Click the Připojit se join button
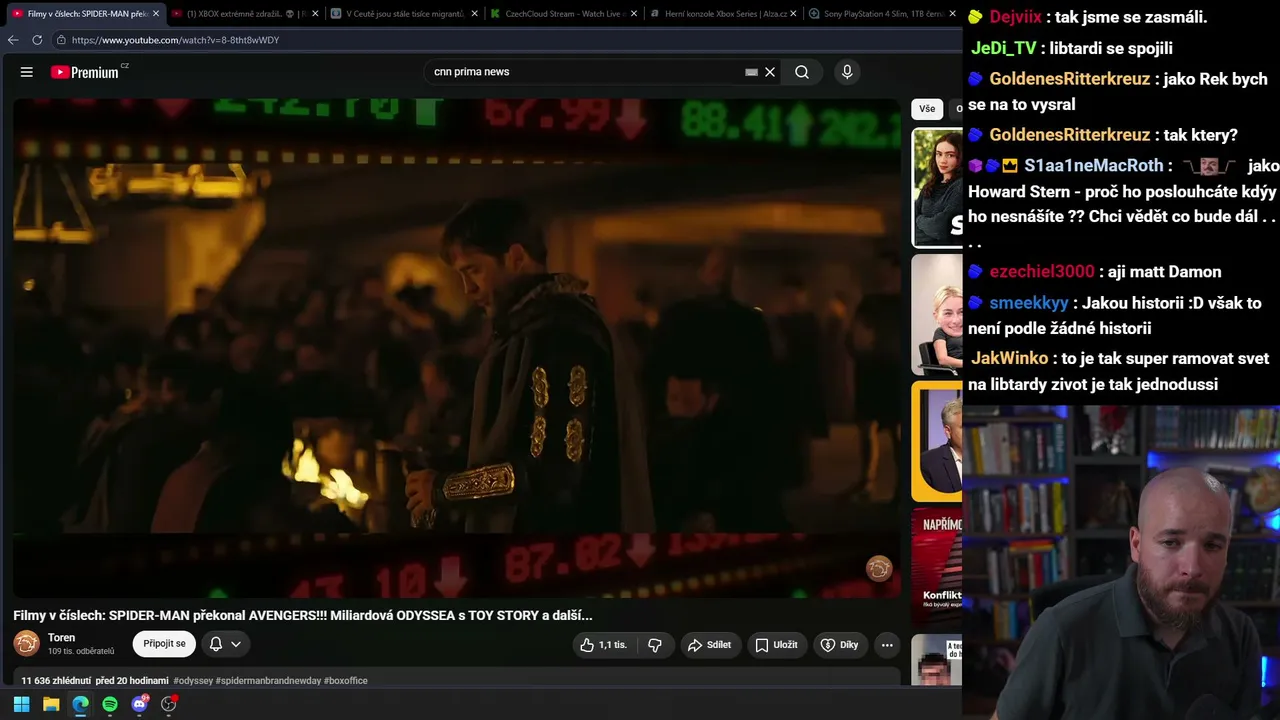Viewport: 1280px width, 720px height. [x=164, y=644]
